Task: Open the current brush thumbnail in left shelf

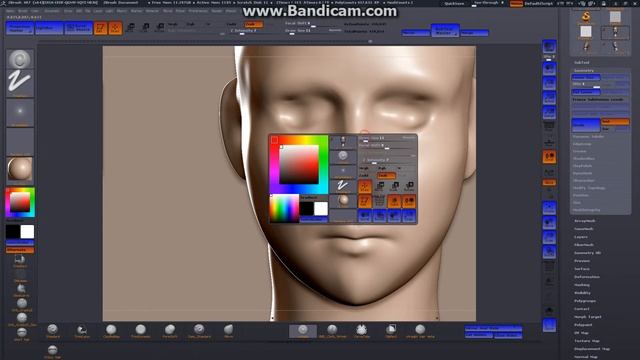Action: tap(20, 59)
